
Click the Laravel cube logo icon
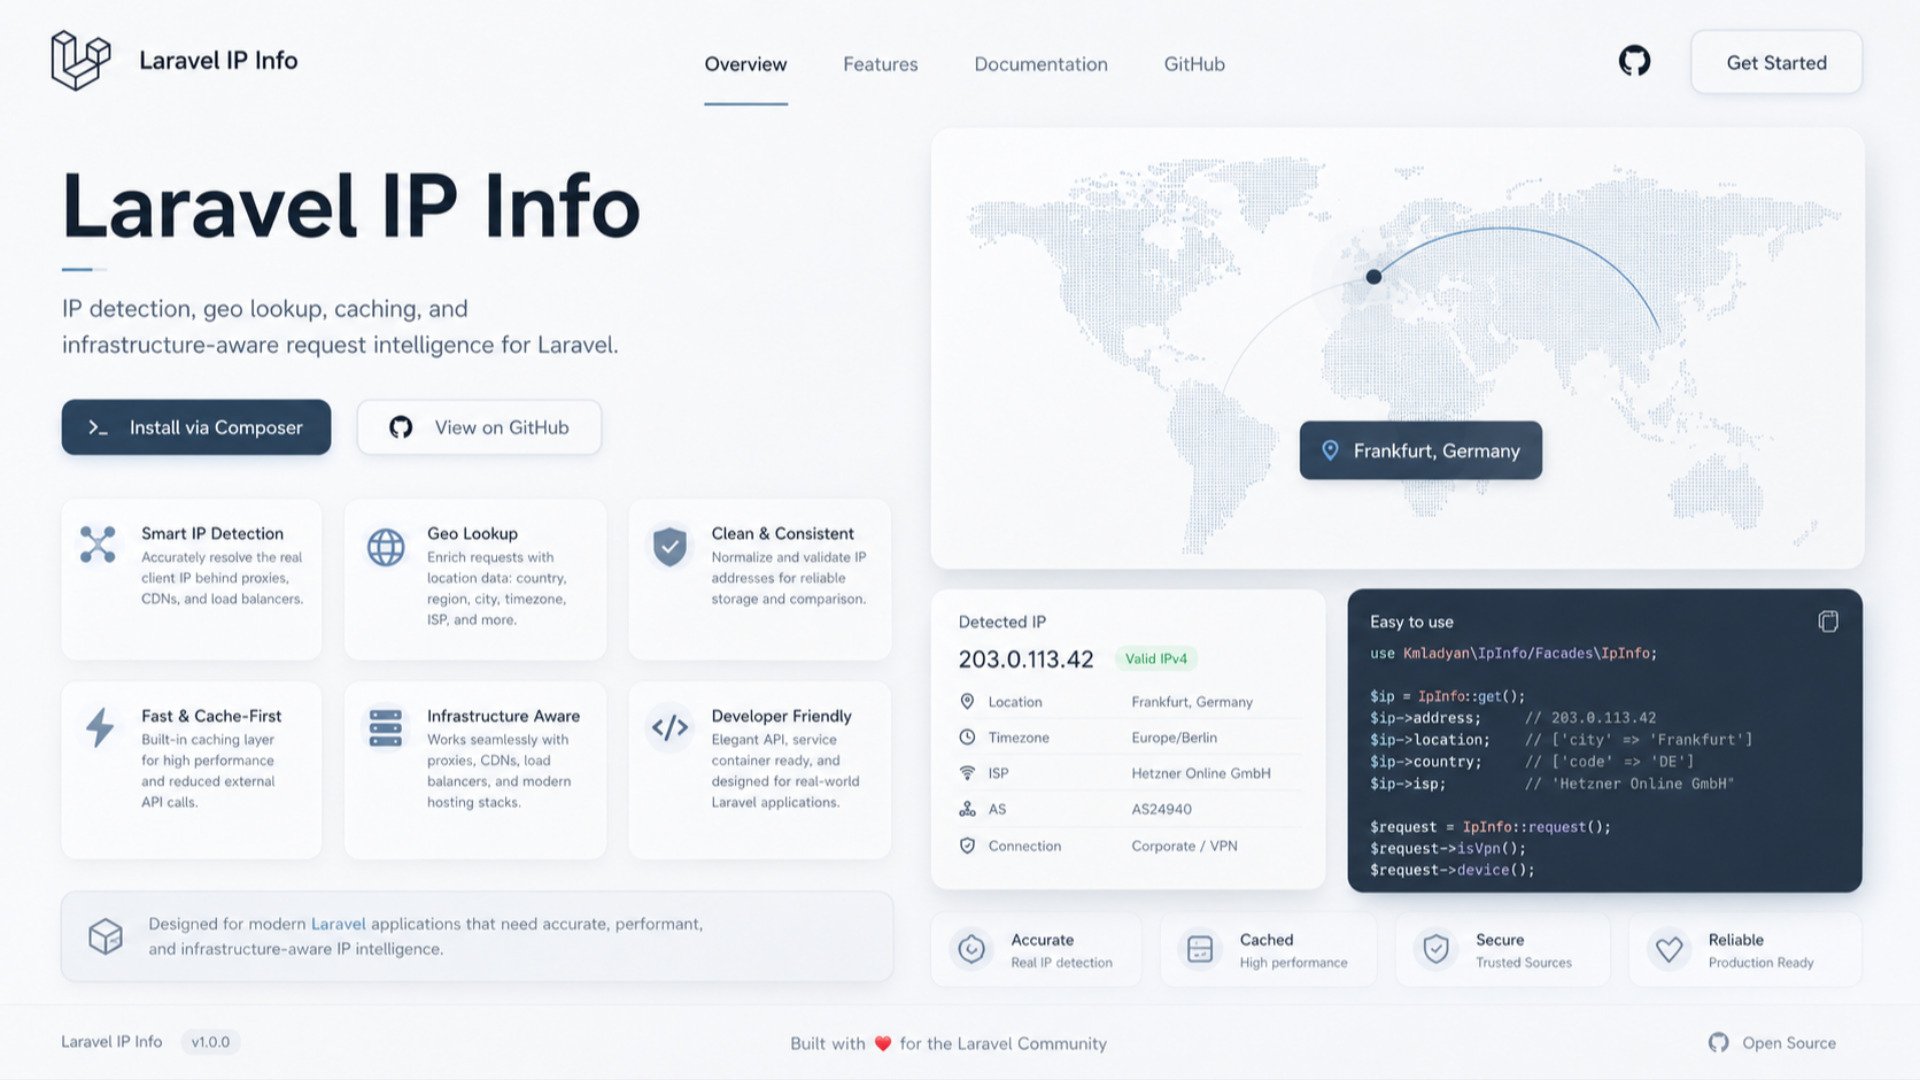point(80,60)
